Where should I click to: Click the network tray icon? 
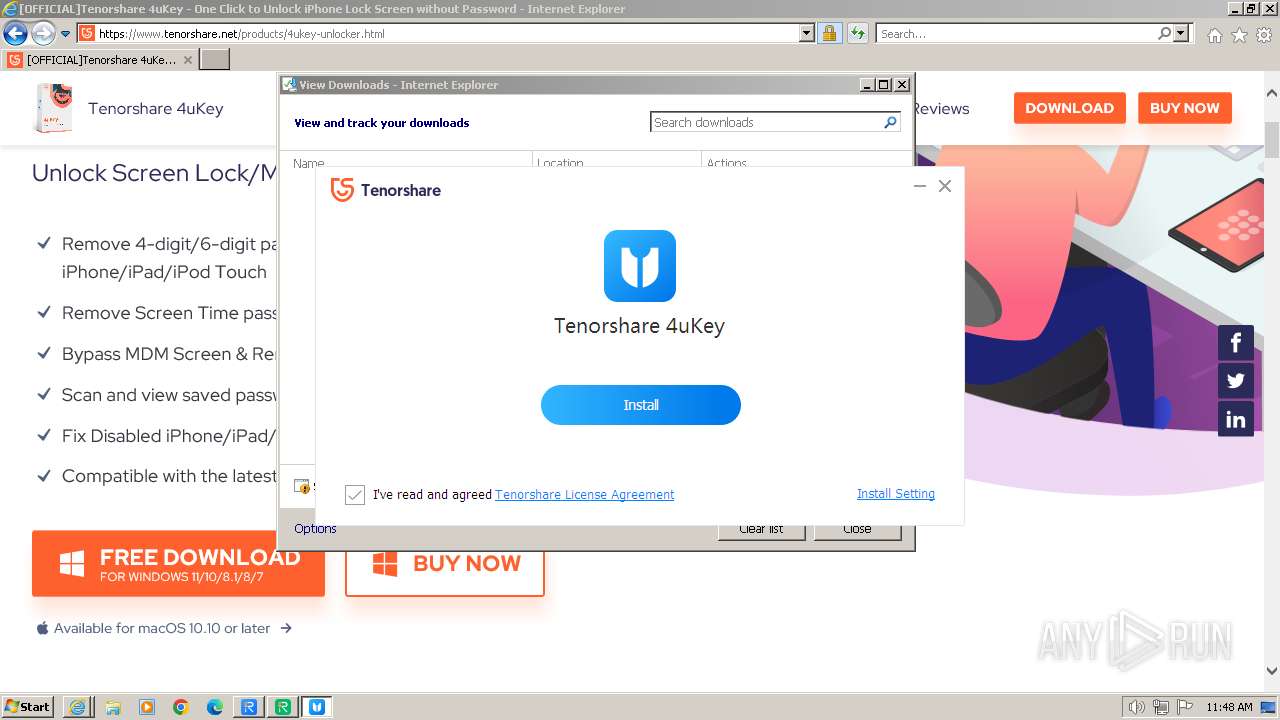pyautogui.click(x=1161, y=707)
